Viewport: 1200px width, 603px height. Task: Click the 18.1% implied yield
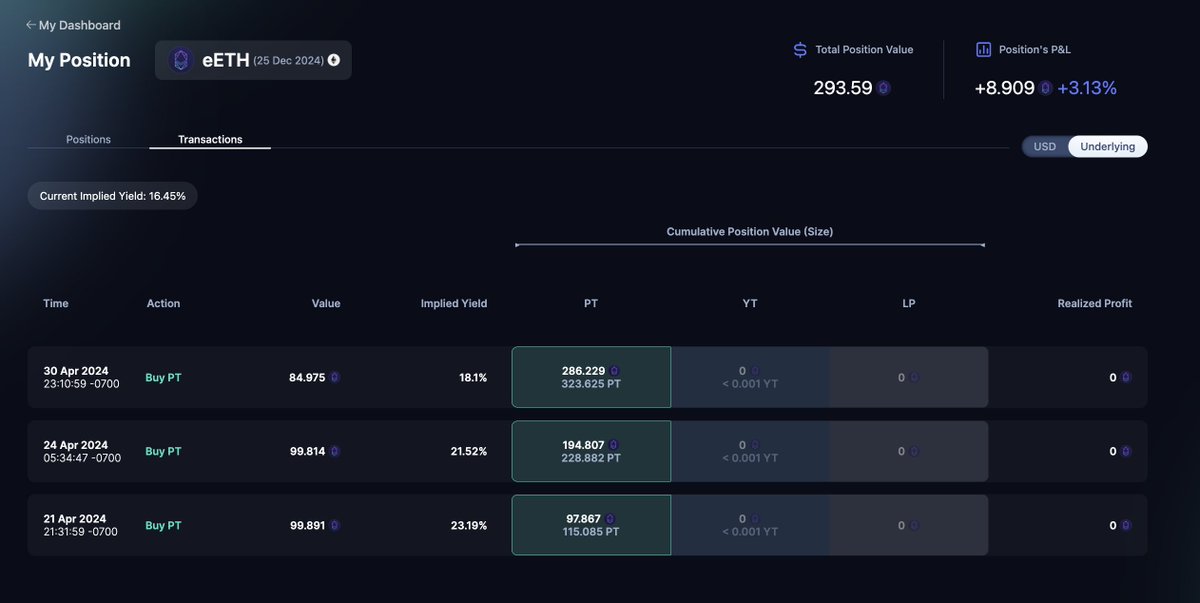click(x=473, y=377)
